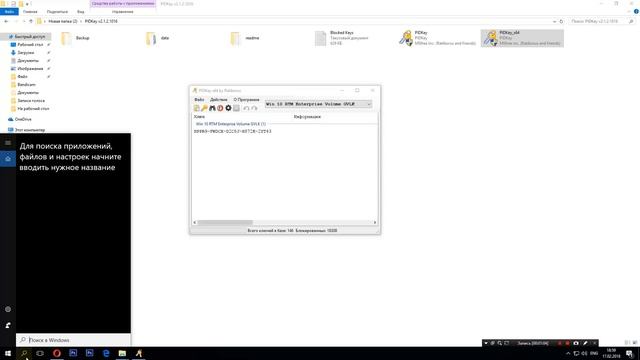Open the Файл menu in PIDKey
Image resolution: width=640 pixels, height=360 pixels.
(x=199, y=100)
